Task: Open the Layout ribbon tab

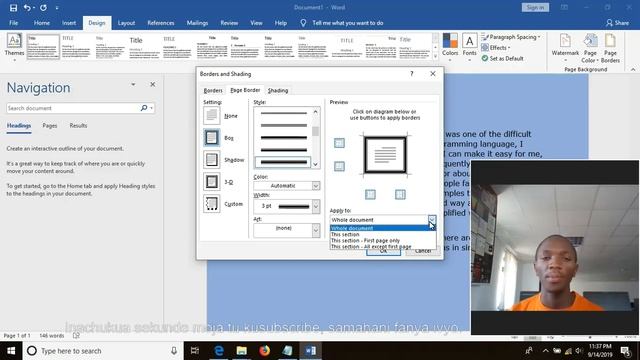Action: click(x=126, y=23)
